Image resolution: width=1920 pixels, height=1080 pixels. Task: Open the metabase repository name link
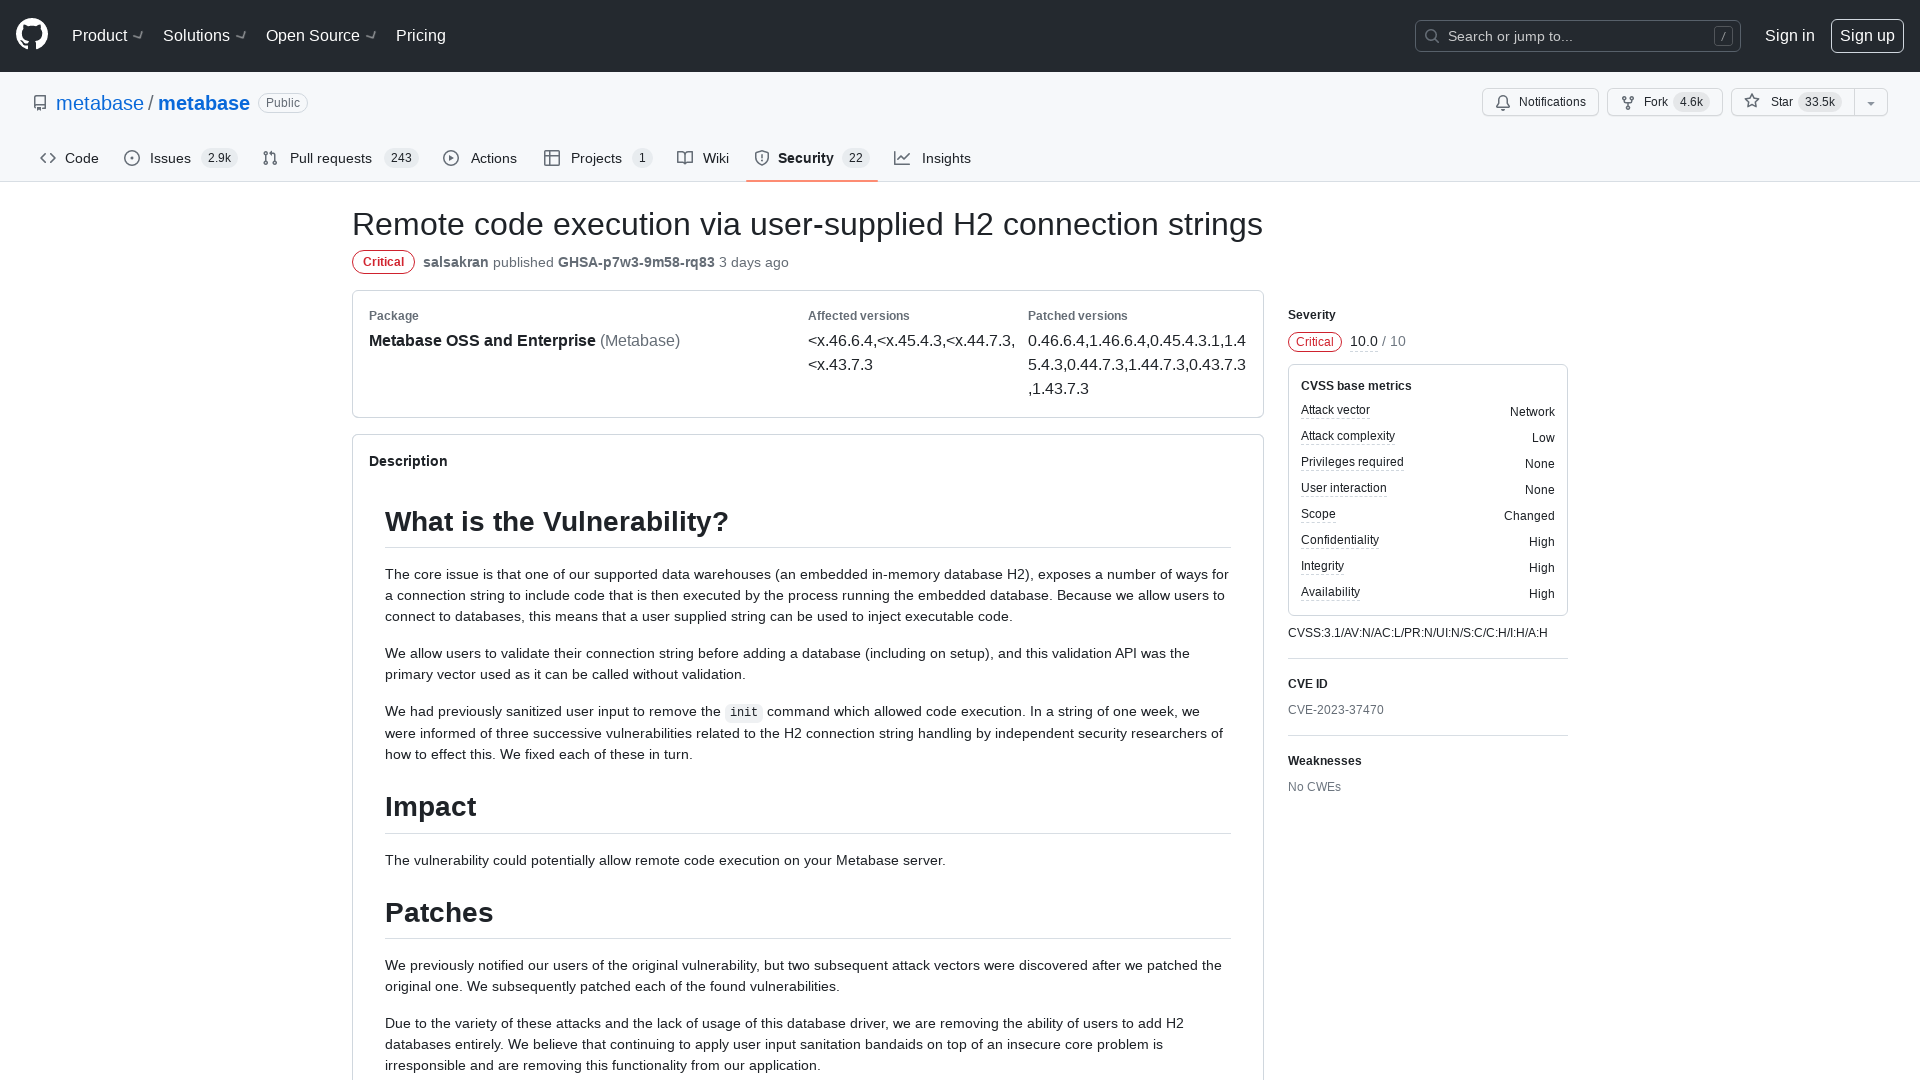click(204, 103)
